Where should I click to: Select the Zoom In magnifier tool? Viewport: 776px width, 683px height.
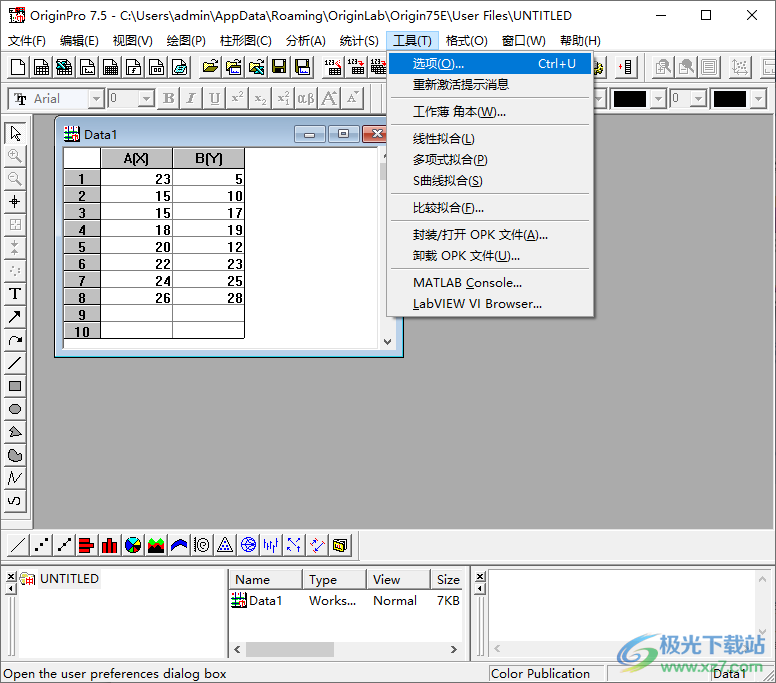coord(15,156)
